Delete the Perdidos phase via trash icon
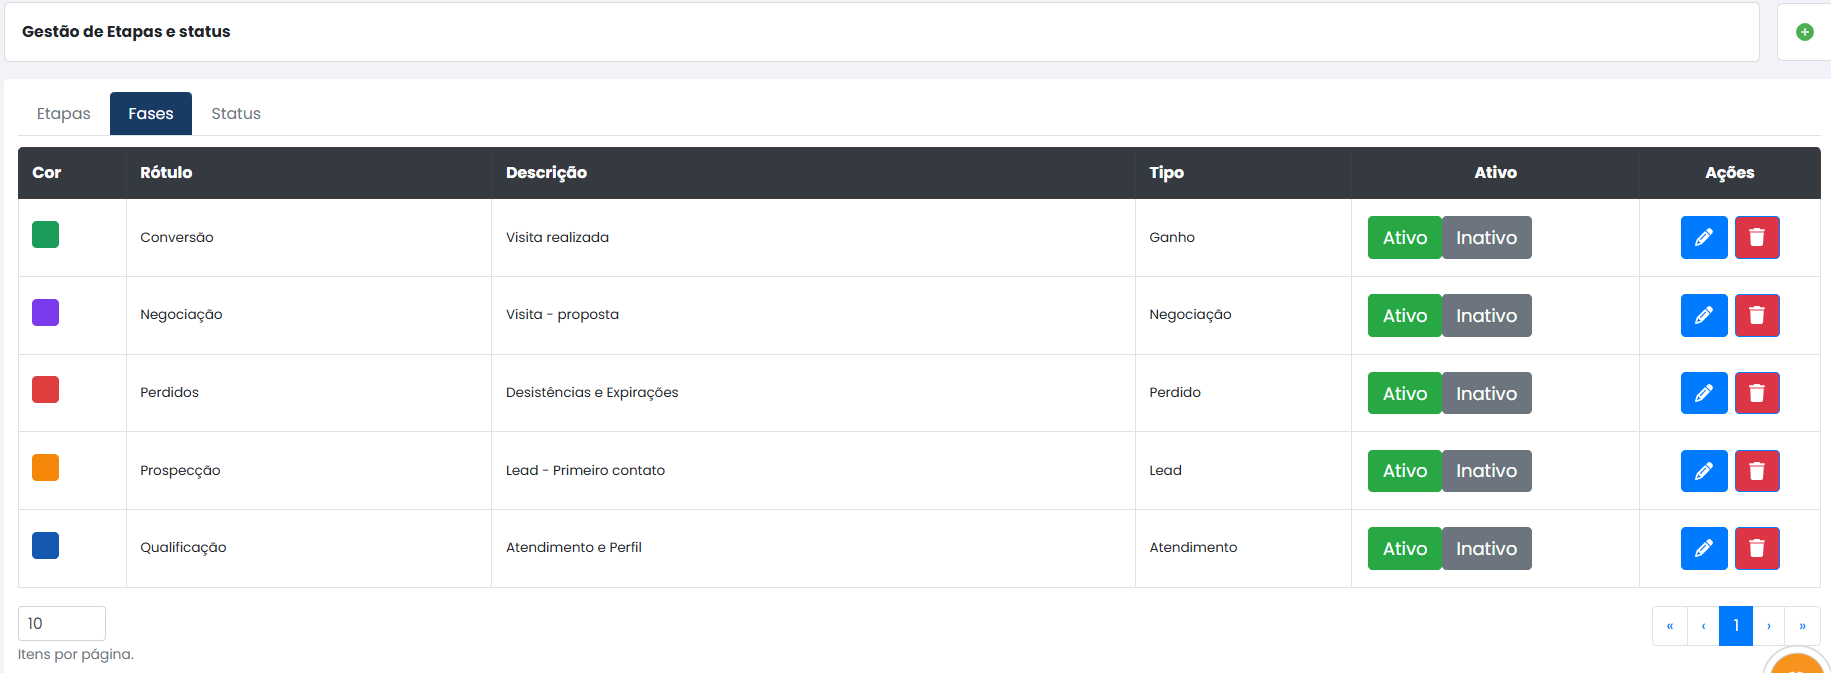1831x673 pixels. tap(1757, 393)
